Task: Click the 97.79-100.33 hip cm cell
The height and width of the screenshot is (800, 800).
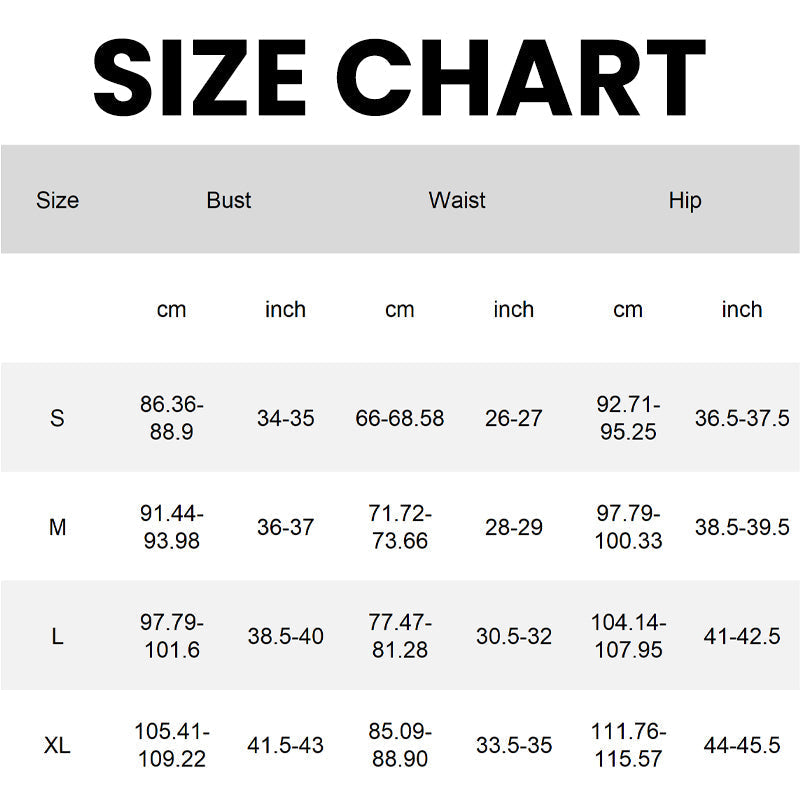Action: pos(628,527)
